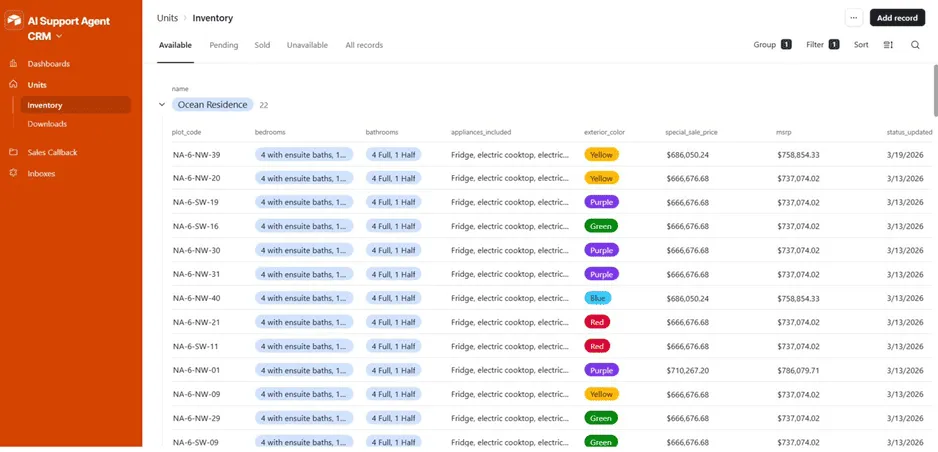
Task: Open Inboxes in the sidebar
Action: (x=41, y=173)
